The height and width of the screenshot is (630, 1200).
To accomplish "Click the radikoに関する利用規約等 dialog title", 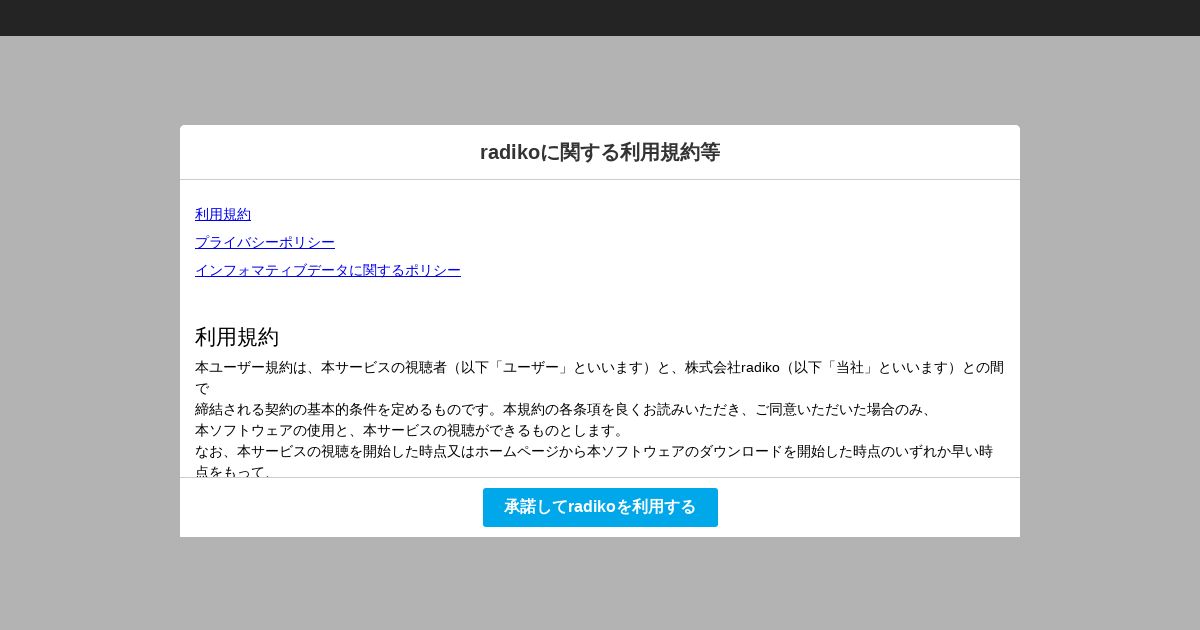I will click(x=600, y=152).
